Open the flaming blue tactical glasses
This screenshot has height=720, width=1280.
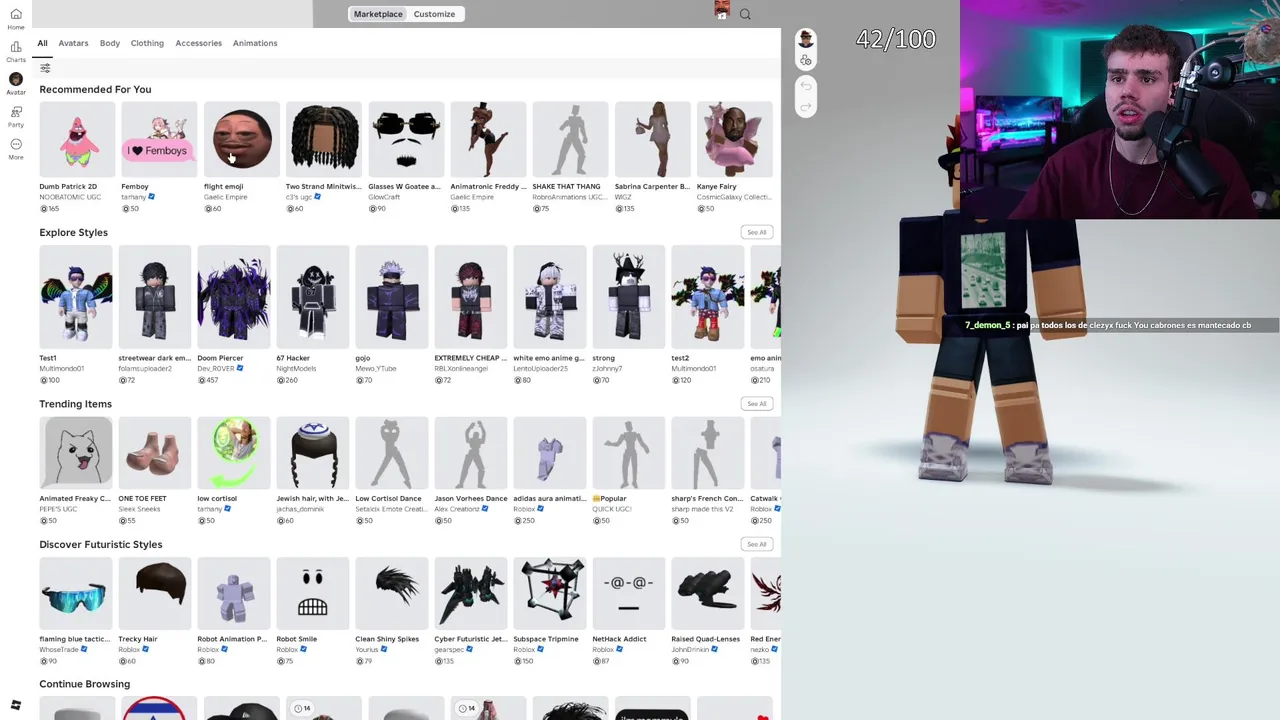76,594
